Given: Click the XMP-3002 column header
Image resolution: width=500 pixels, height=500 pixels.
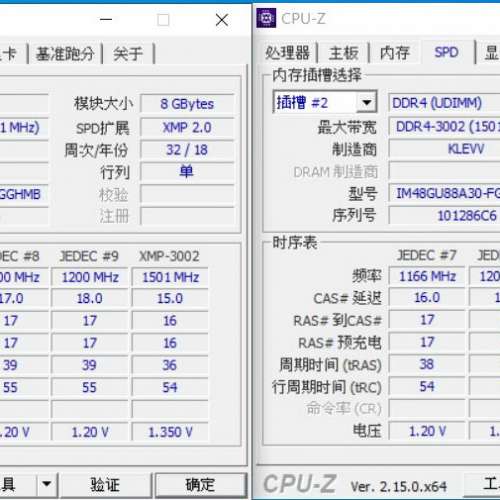Looking at the screenshot, I should 169,256.
